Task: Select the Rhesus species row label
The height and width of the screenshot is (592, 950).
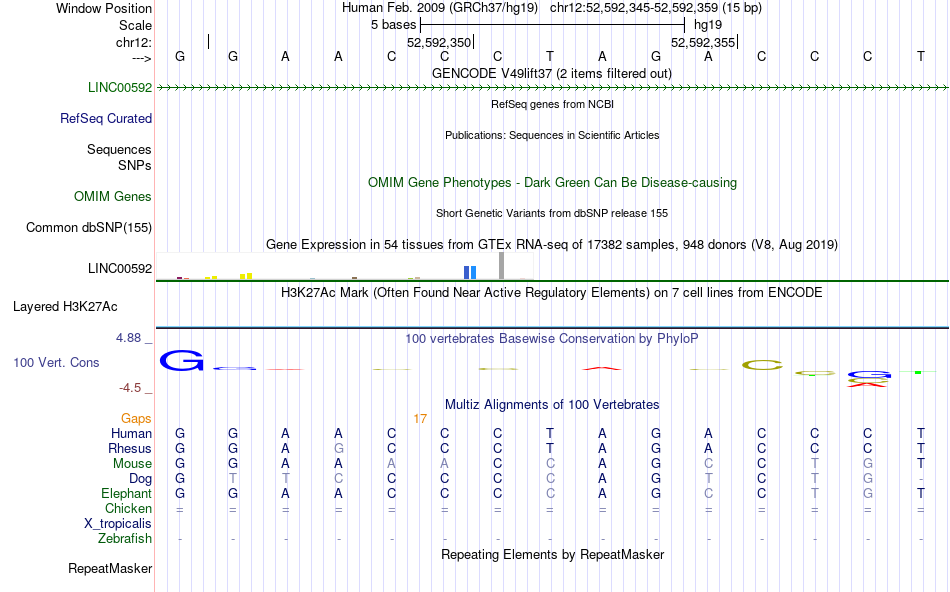Action: click(x=130, y=449)
